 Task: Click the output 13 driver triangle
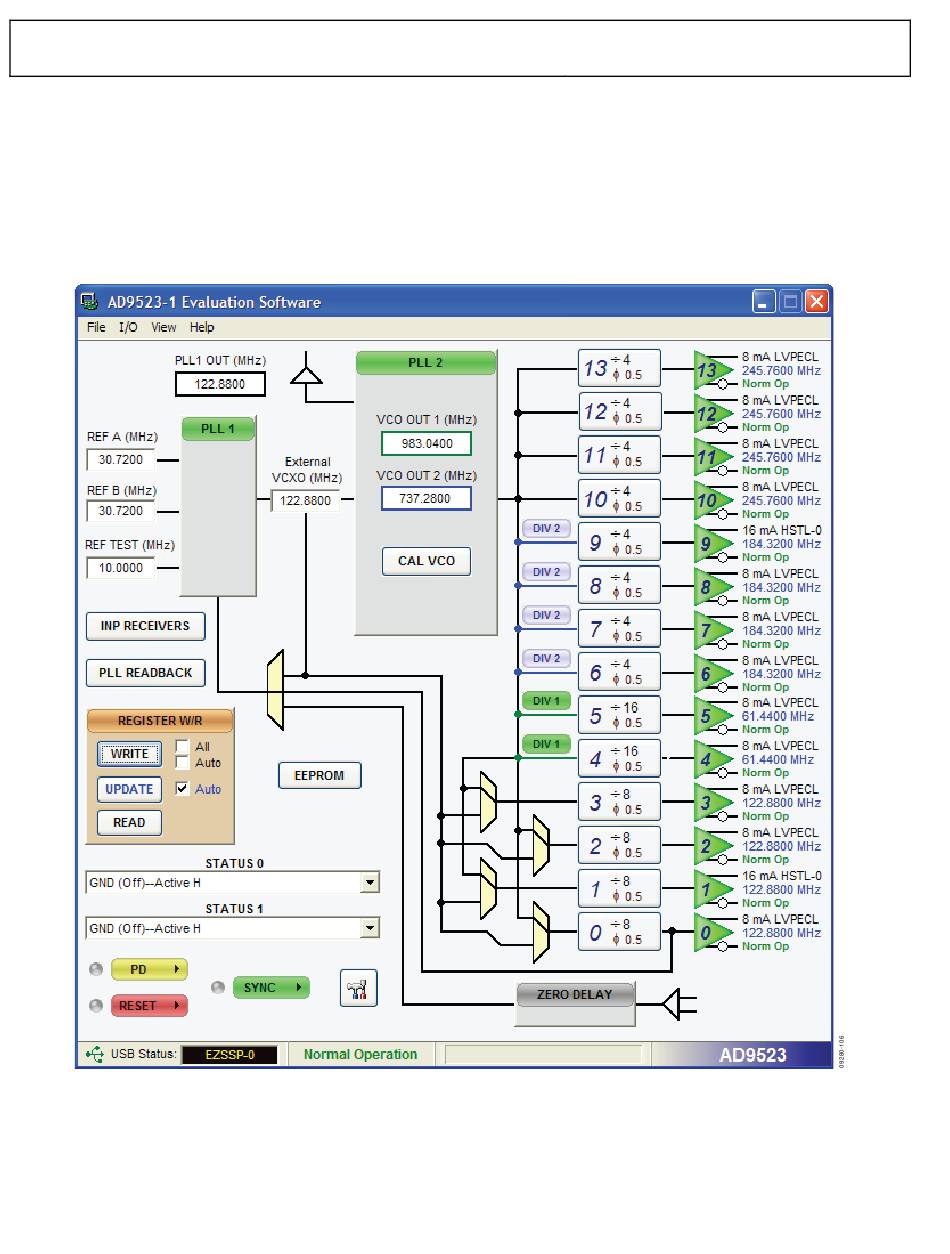(x=713, y=370)
